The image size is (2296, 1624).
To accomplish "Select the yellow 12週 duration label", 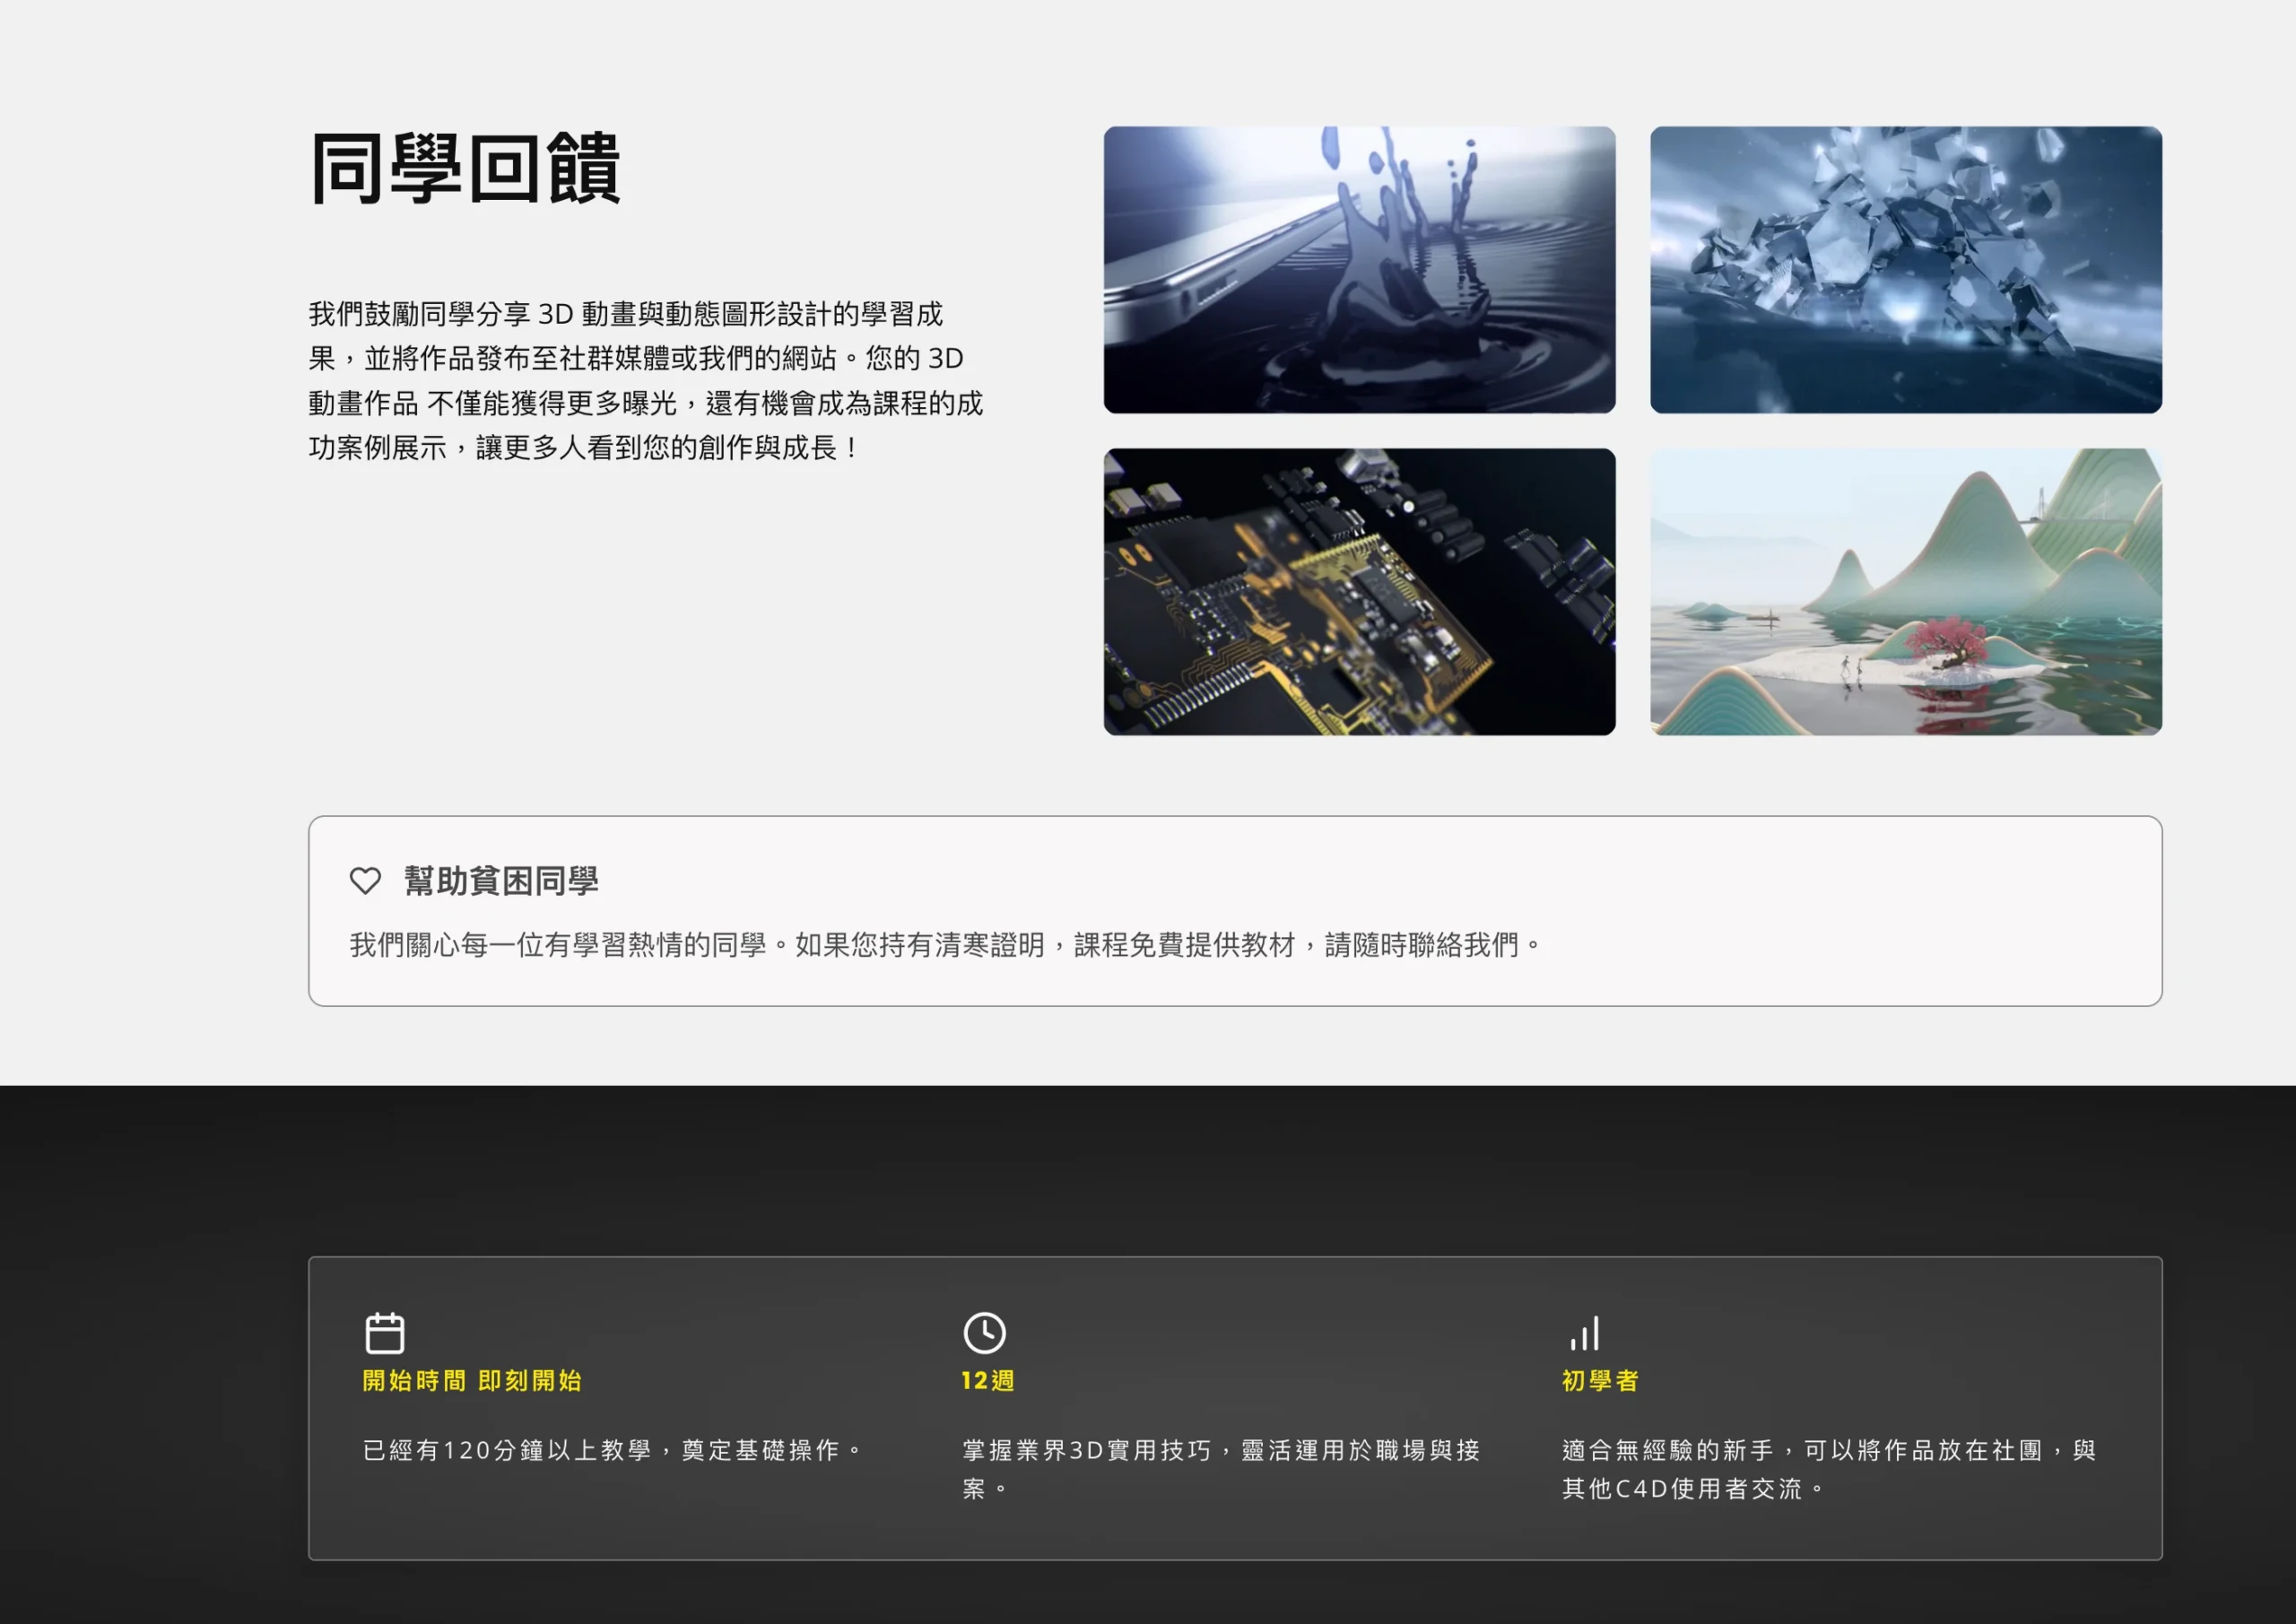I will [987, 1381].
